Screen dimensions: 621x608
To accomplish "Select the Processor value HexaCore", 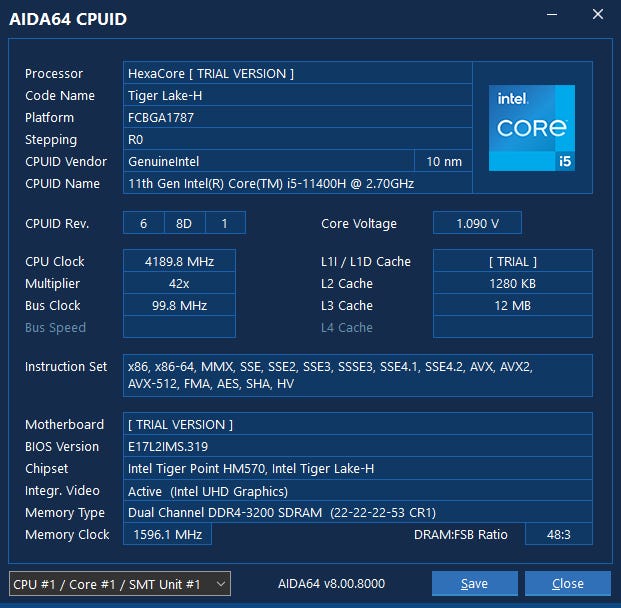I will (297, 73).
